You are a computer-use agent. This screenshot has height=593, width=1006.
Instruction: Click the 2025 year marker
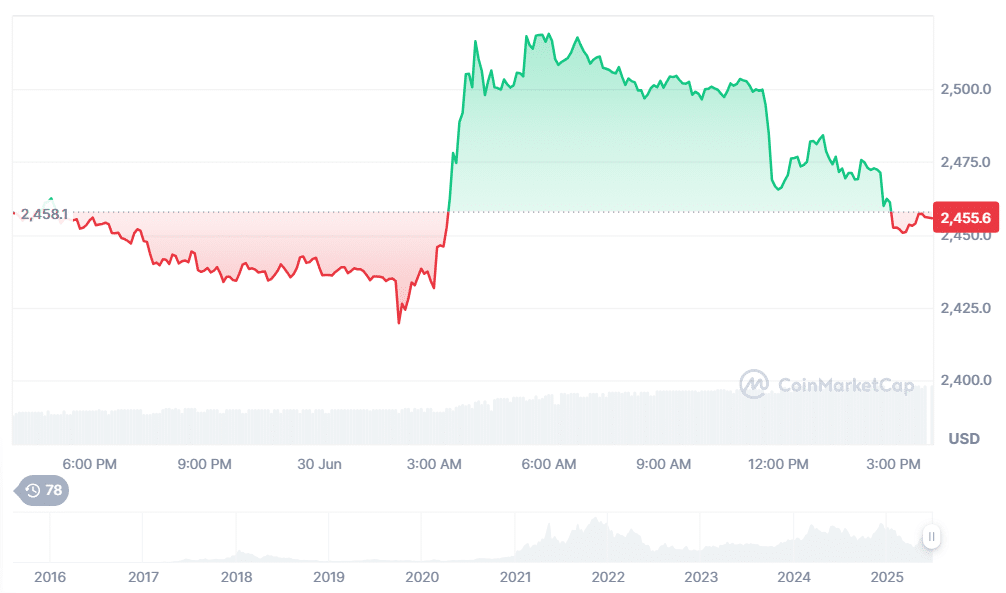[x=887, y=577]
